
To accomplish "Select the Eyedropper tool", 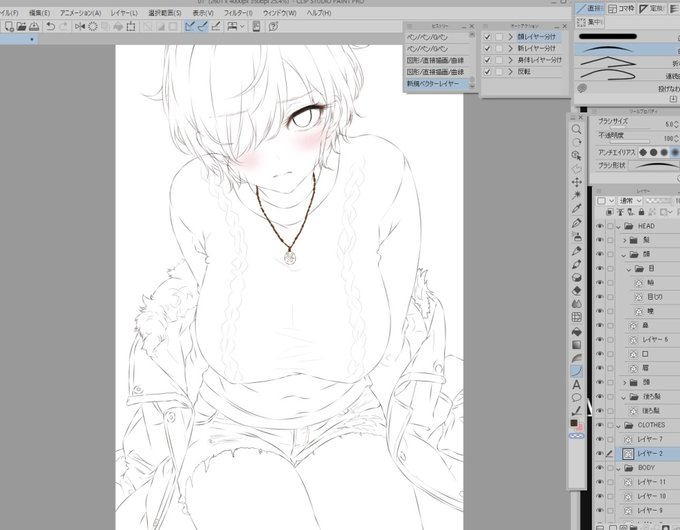I will (x=576, y=209).
